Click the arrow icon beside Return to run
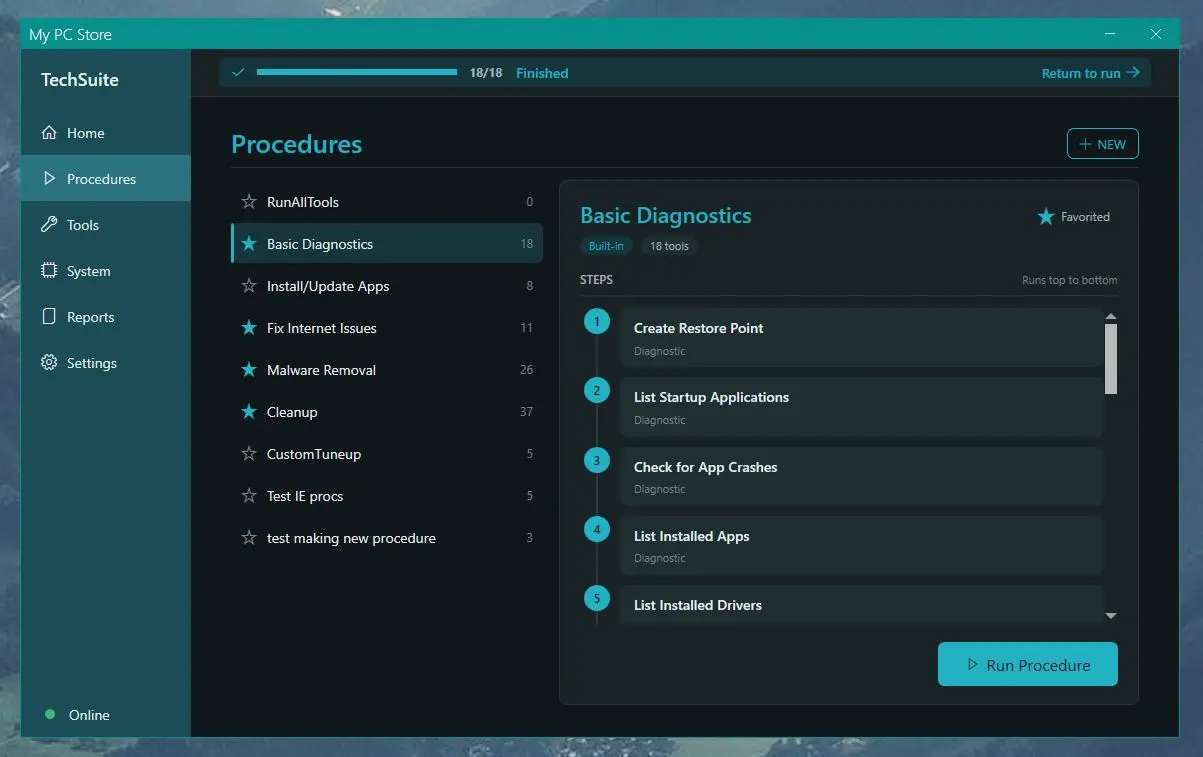 click(1133, 73)
